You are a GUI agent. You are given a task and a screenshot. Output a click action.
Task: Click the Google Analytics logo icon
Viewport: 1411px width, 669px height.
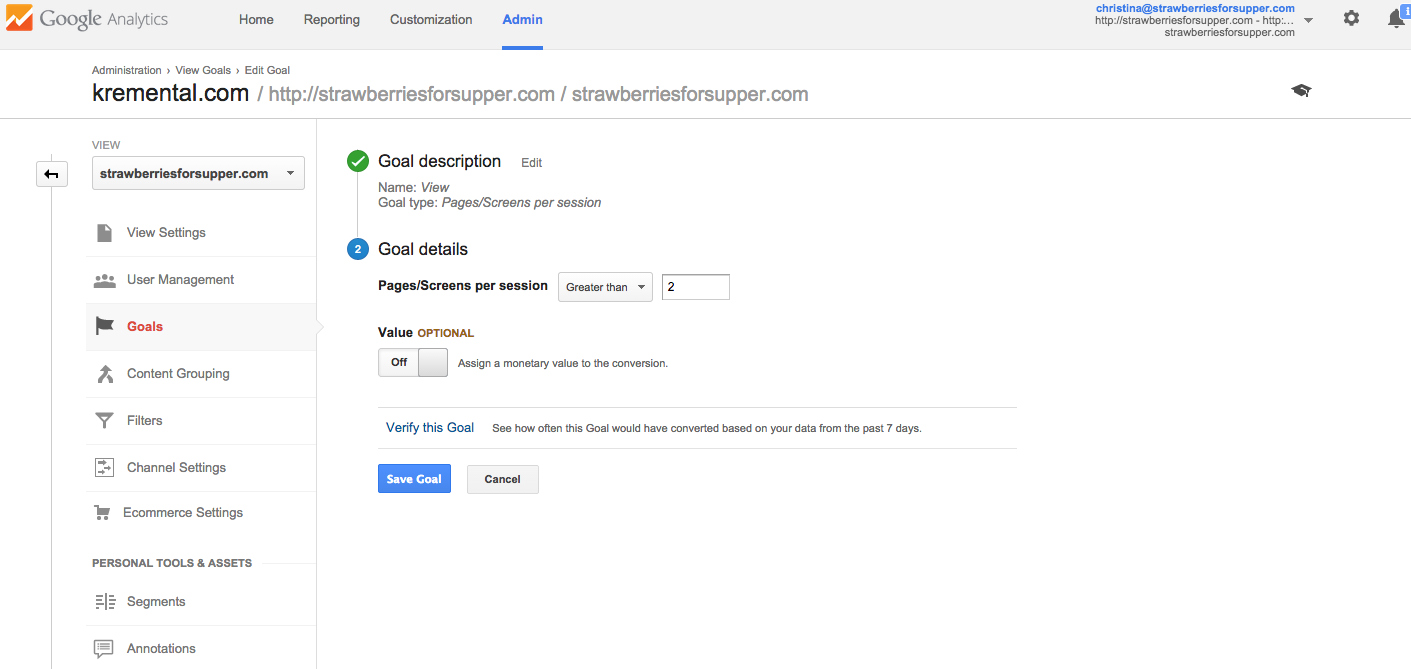click(18, 19)
